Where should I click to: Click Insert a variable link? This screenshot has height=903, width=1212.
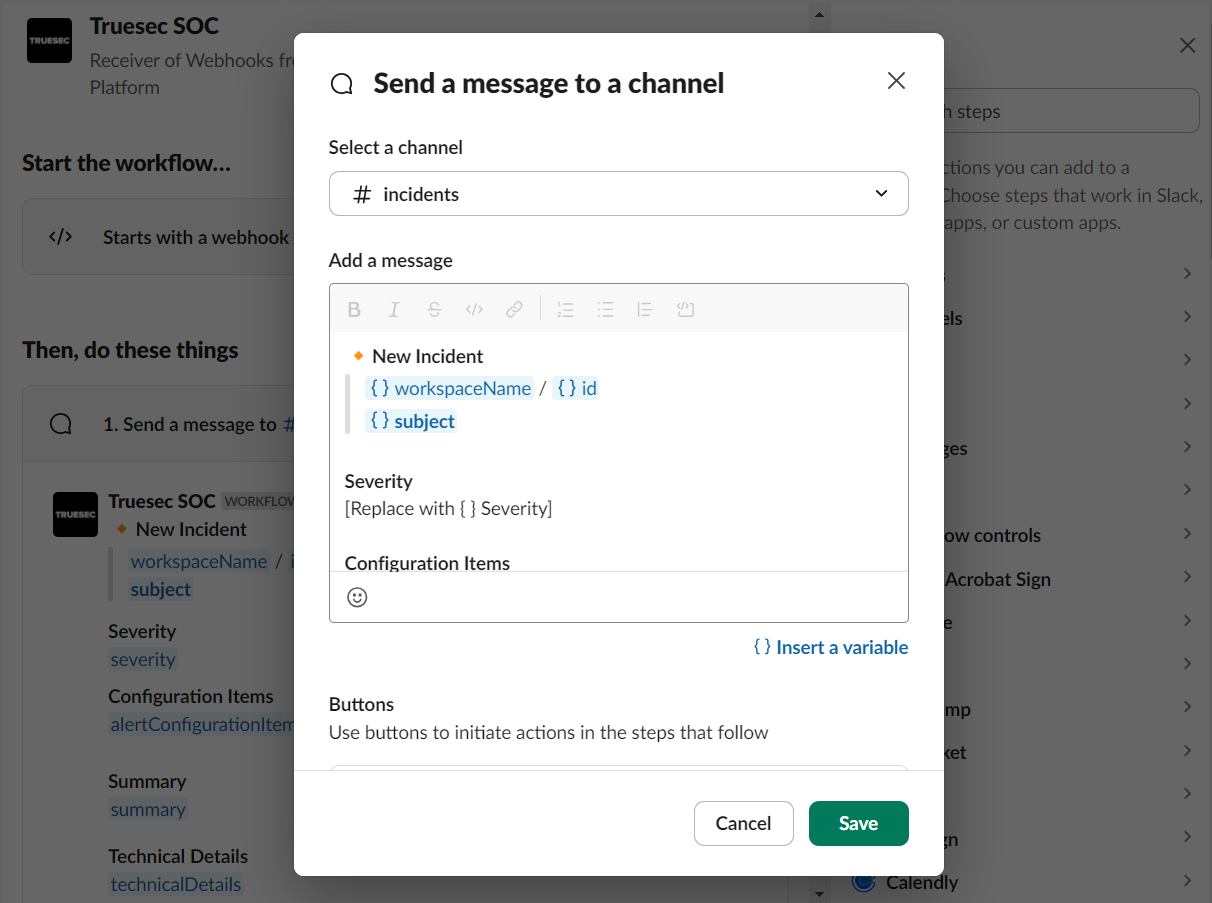click(x=830, y=647)
